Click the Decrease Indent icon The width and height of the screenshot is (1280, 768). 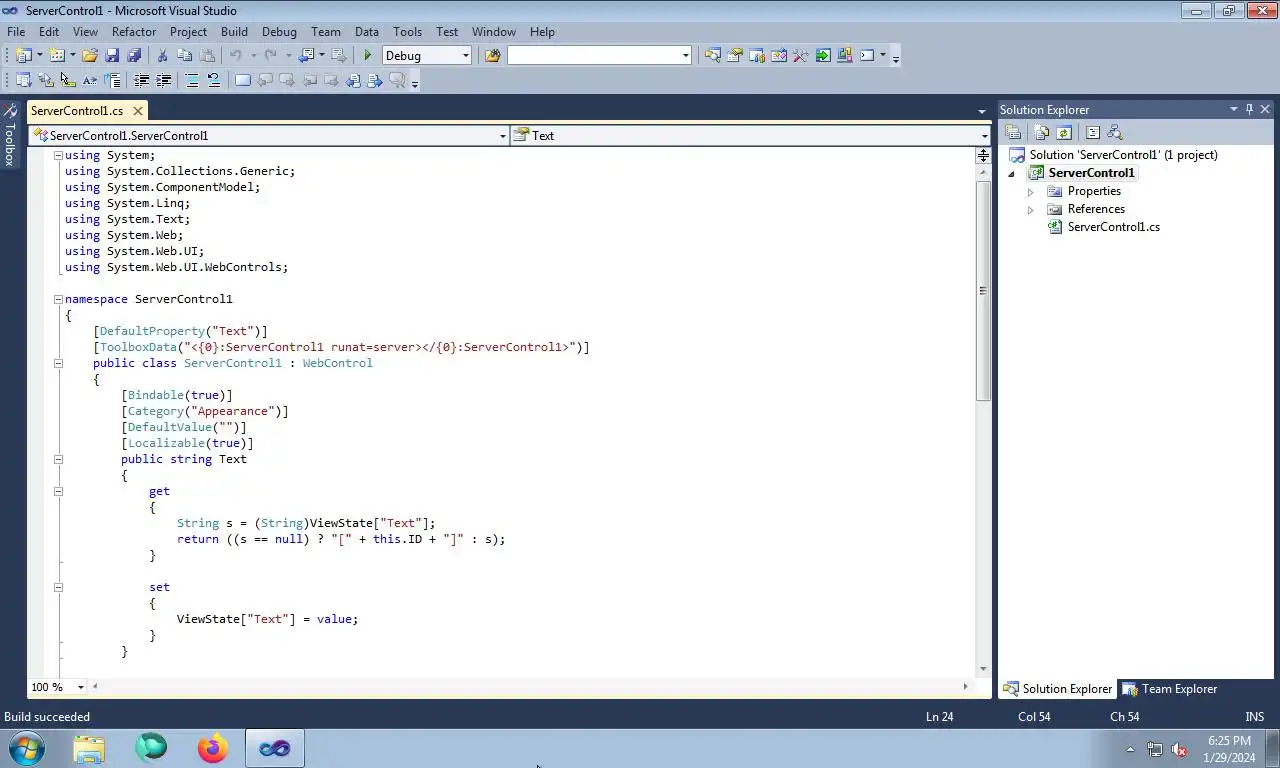click(x=141, y=80)
